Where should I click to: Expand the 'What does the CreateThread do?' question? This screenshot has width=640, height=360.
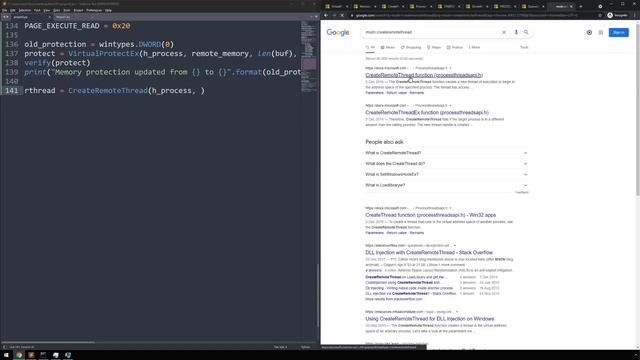(447, 164)
